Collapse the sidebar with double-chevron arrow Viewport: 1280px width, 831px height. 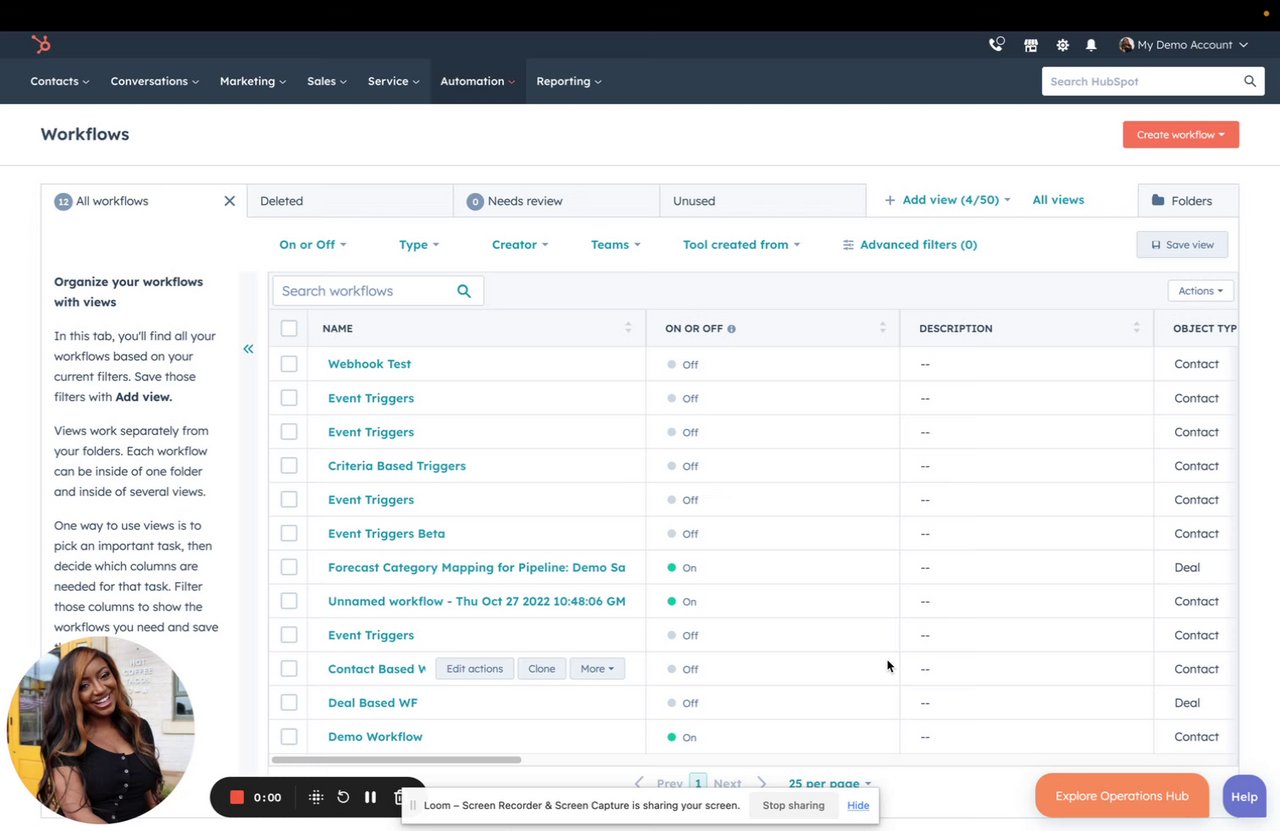pos(248,349)
